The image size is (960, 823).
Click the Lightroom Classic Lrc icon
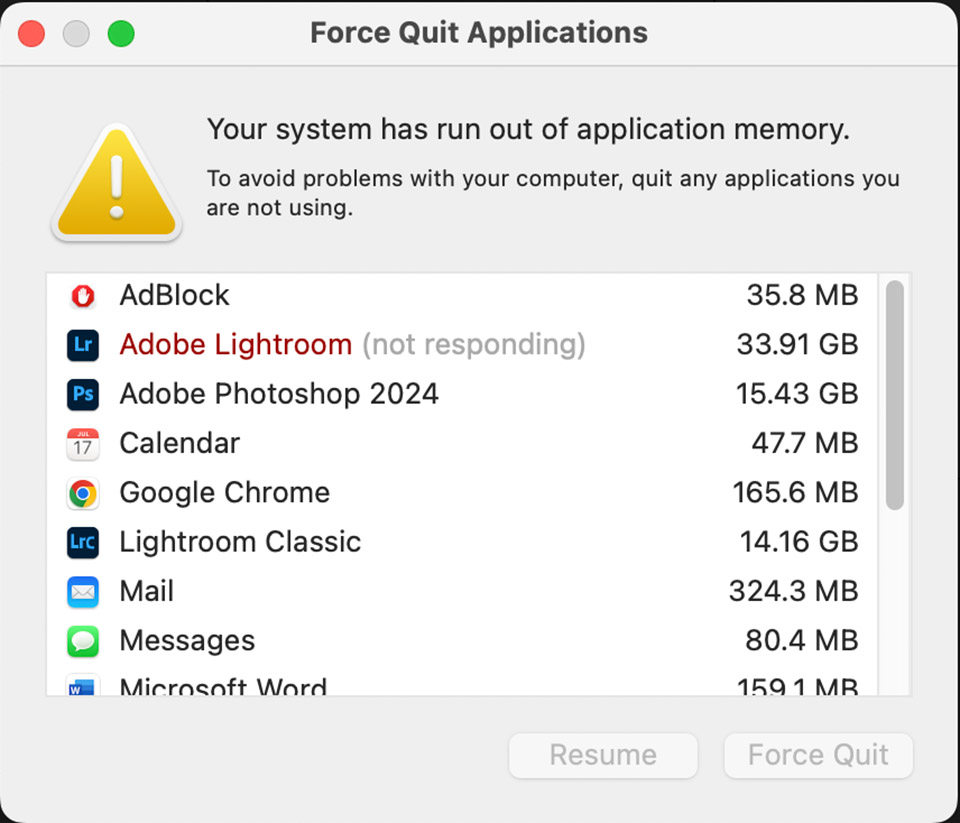click(x=83, y=542)
